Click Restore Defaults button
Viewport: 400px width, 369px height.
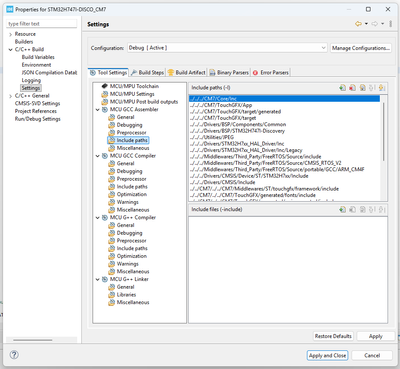(x=333, y=336)
